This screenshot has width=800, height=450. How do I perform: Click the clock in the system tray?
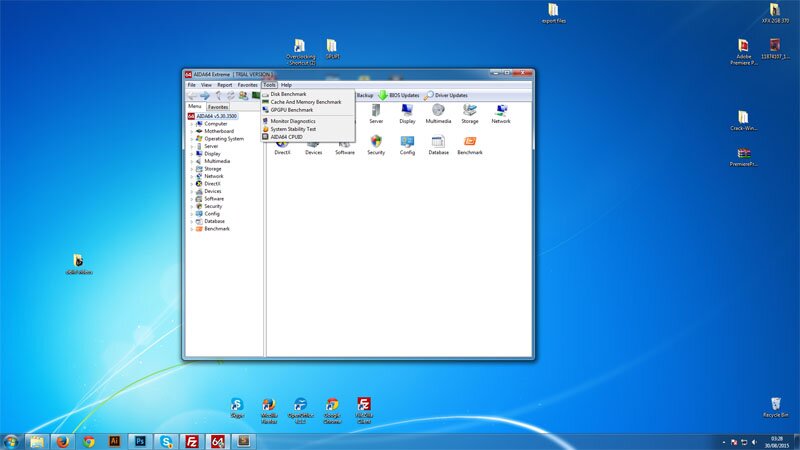[x=777, y=442]
